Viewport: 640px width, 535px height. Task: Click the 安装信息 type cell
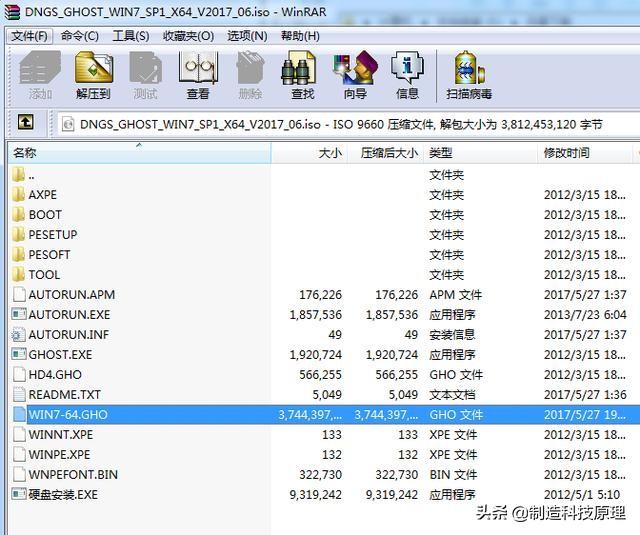[452, 334]
